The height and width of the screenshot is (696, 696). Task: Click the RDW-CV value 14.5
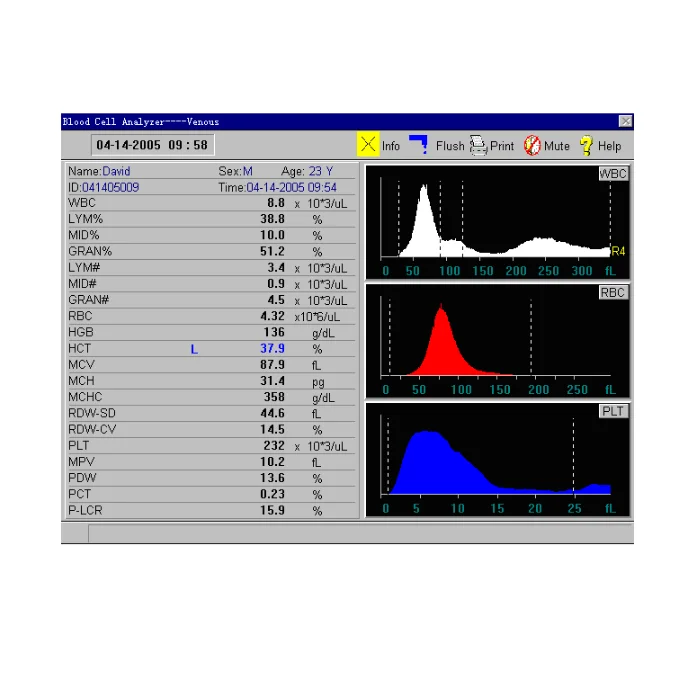[272, 429]
